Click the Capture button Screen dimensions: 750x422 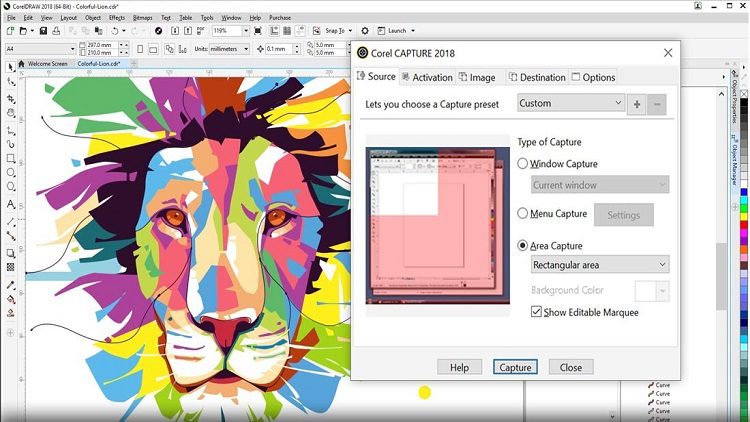[515, 367]
